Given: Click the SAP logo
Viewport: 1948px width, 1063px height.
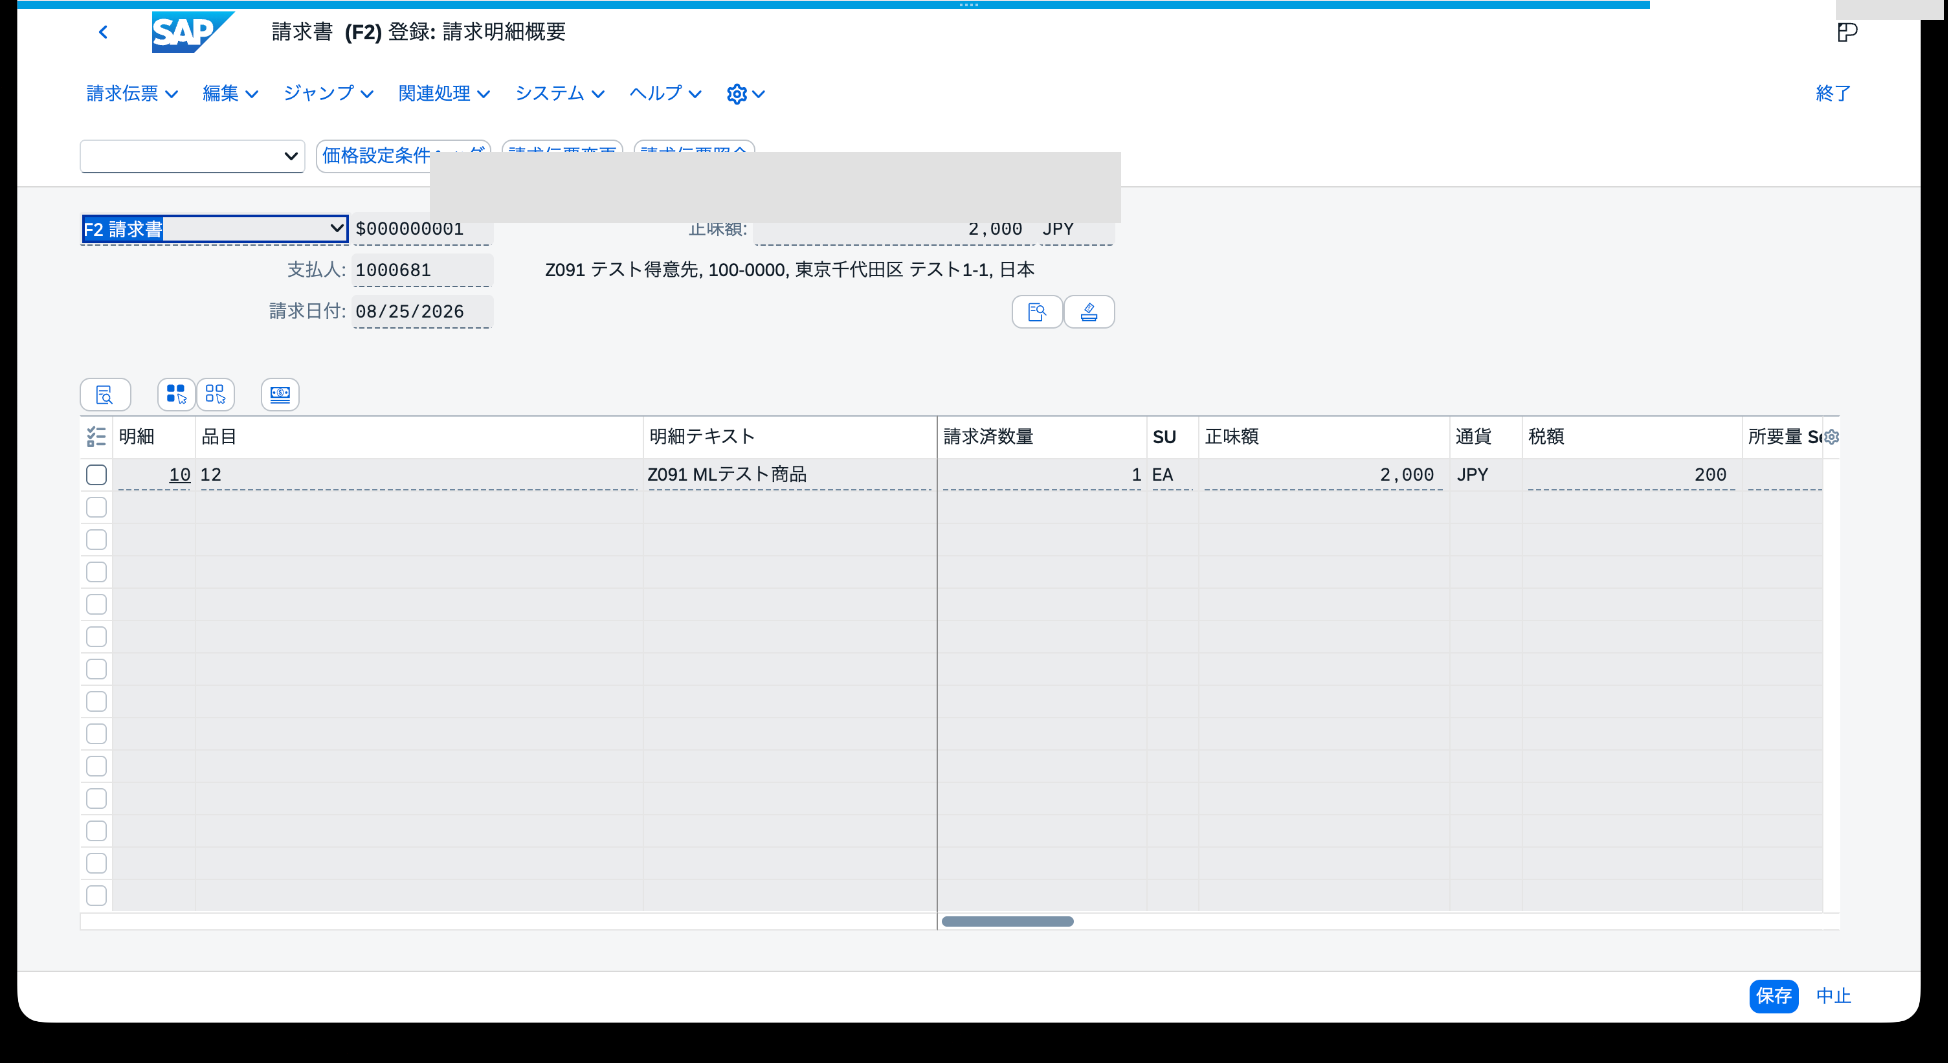Looking at the screenshot, I should click(x=192, y=32).
